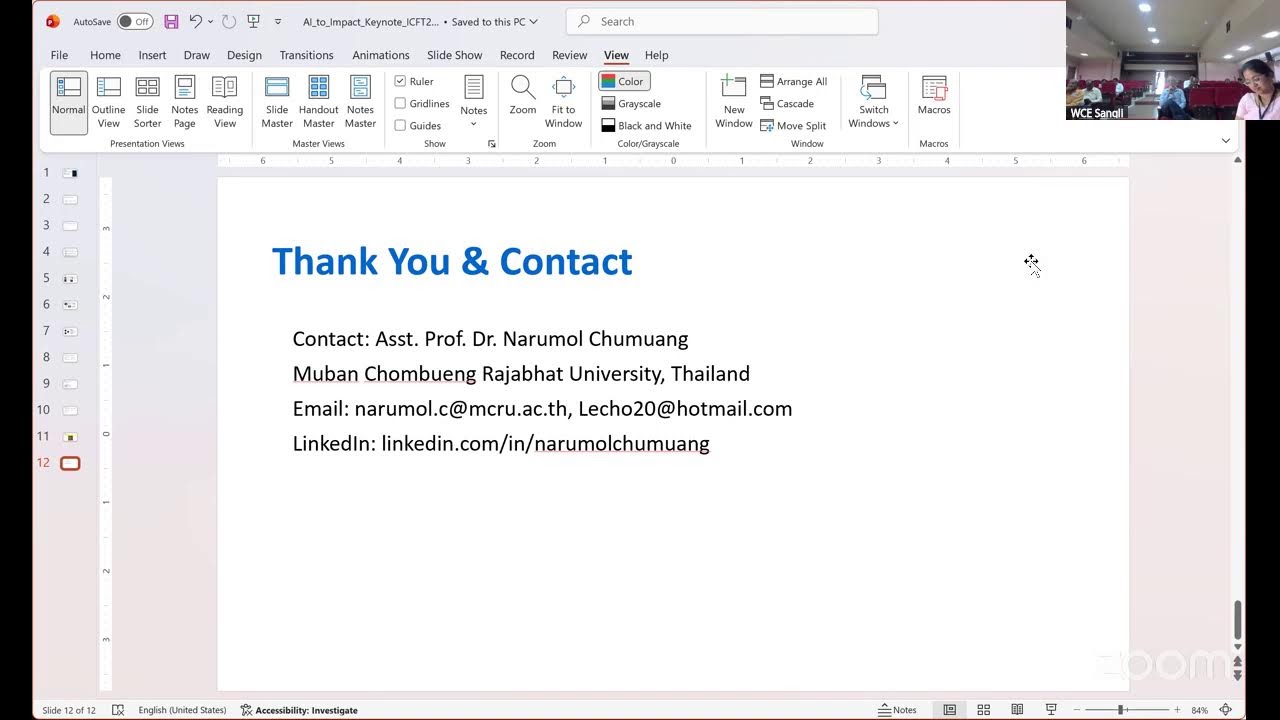1280x720 pixels.
Task: Open Slide Sorter view
Action: click(x=147, y=103)
